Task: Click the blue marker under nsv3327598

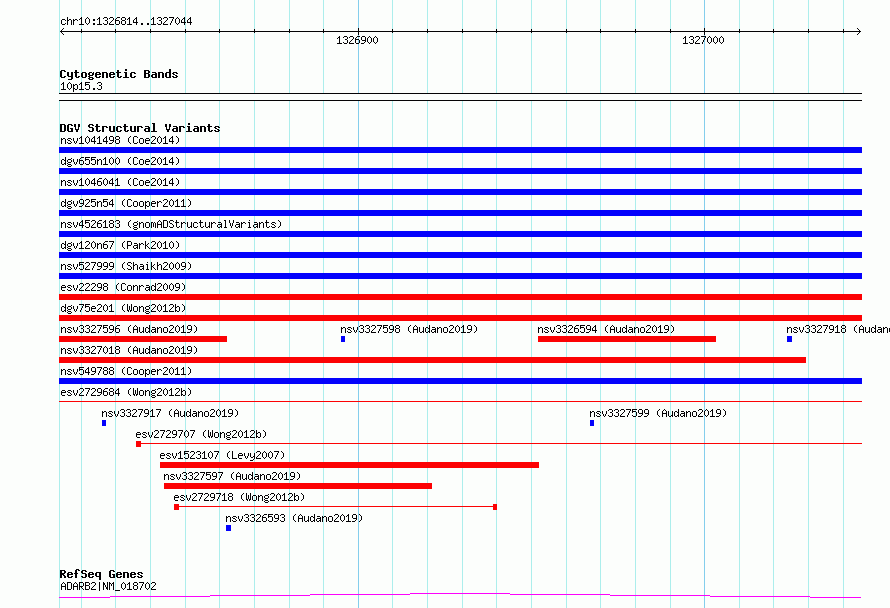Action: [x=343, y=339]
